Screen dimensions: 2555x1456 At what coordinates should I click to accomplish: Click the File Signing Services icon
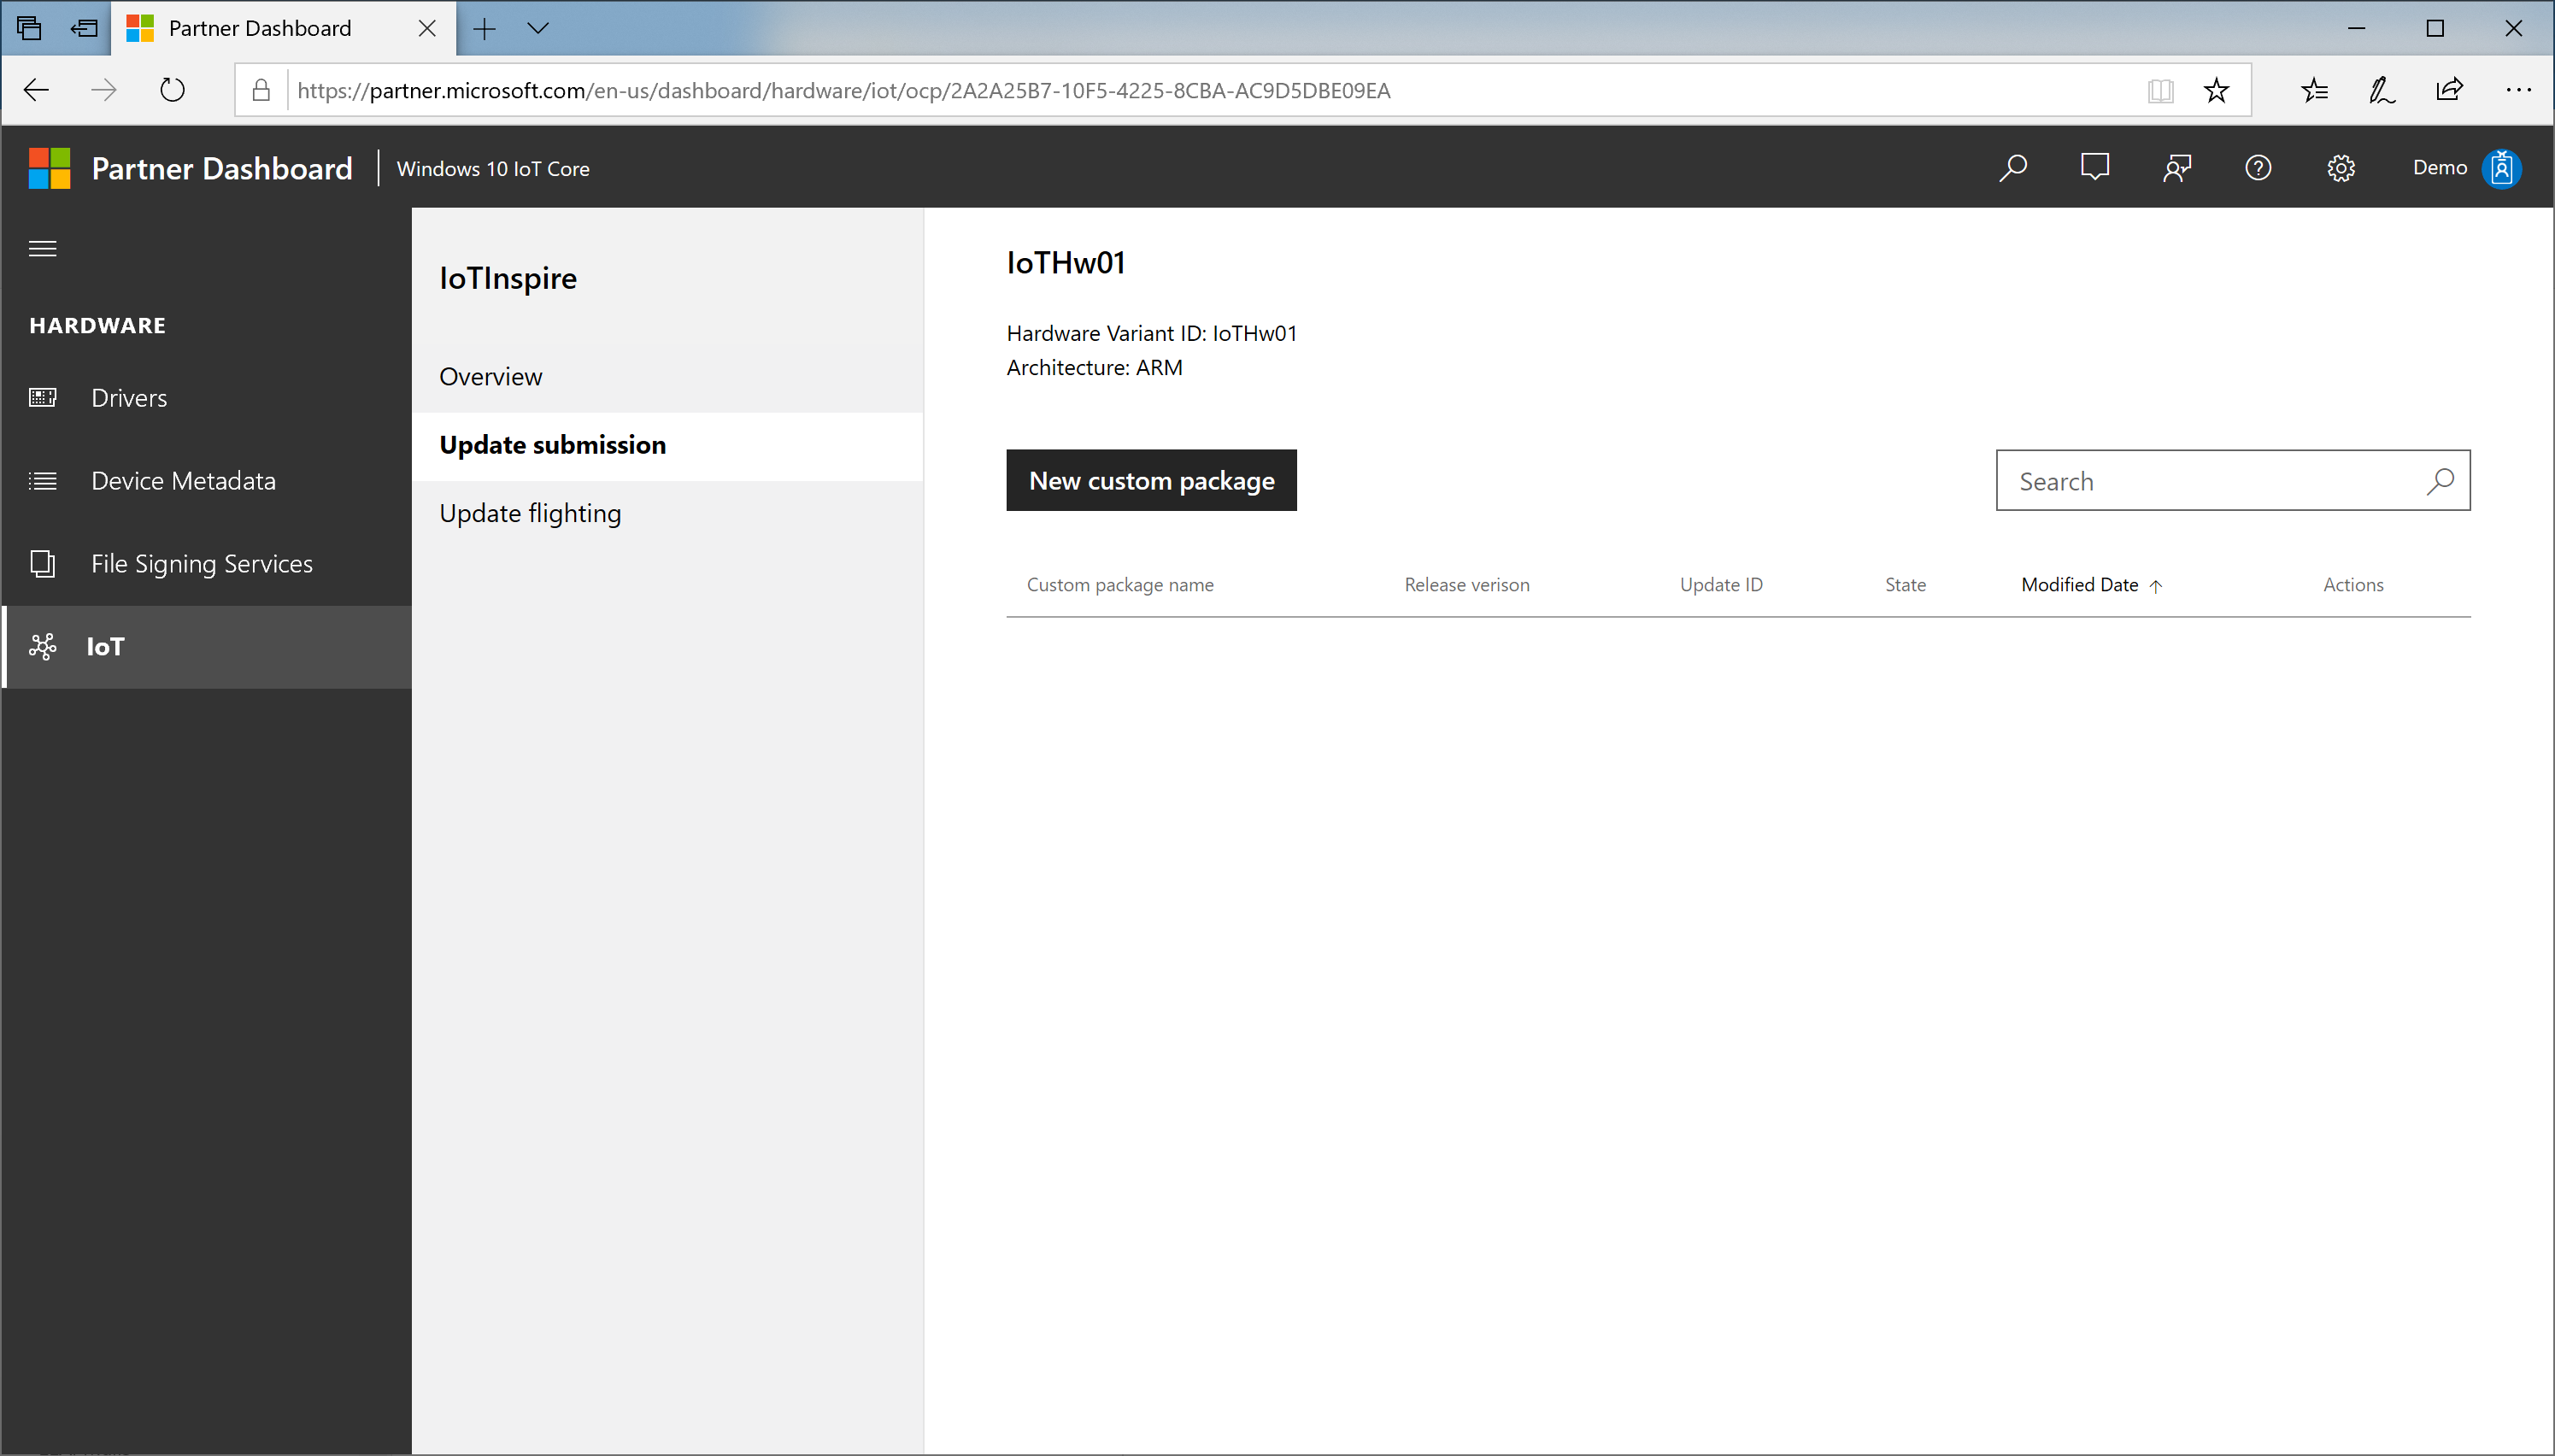(x=44, y=563)
